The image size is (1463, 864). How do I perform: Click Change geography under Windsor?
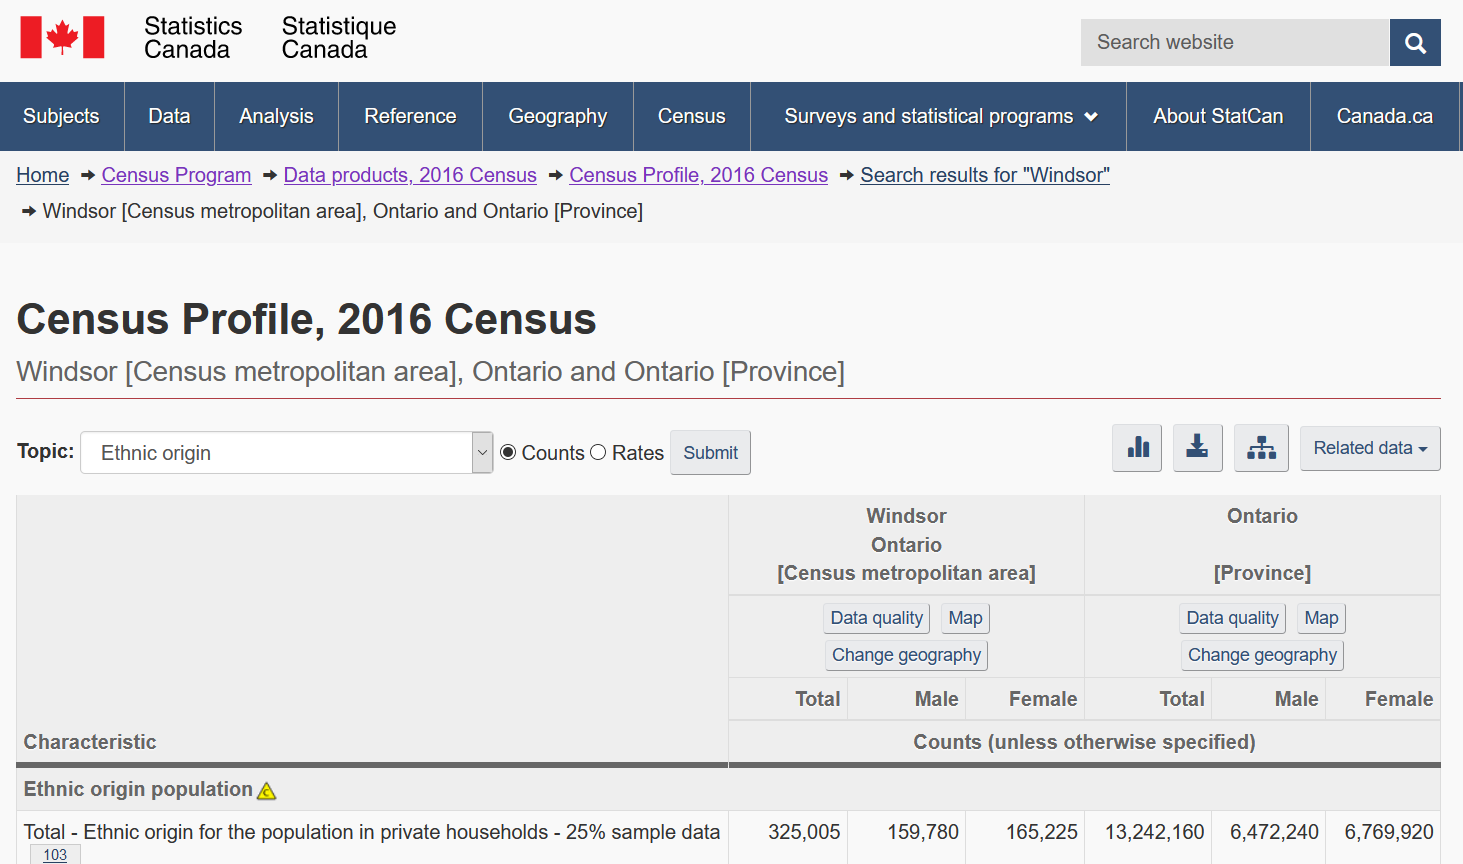point(906,654)
